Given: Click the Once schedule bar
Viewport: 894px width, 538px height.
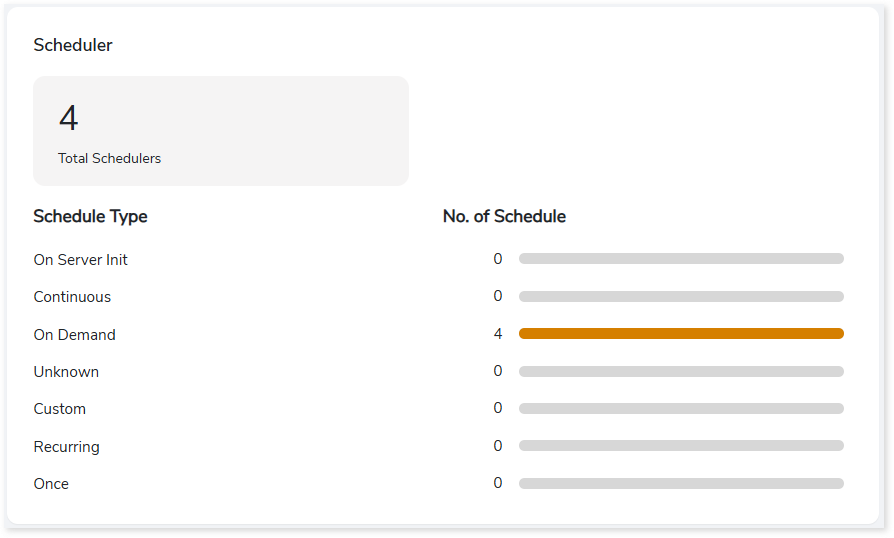Looking at the screenshot, I should pyautogui.click(x=681, y=483).
